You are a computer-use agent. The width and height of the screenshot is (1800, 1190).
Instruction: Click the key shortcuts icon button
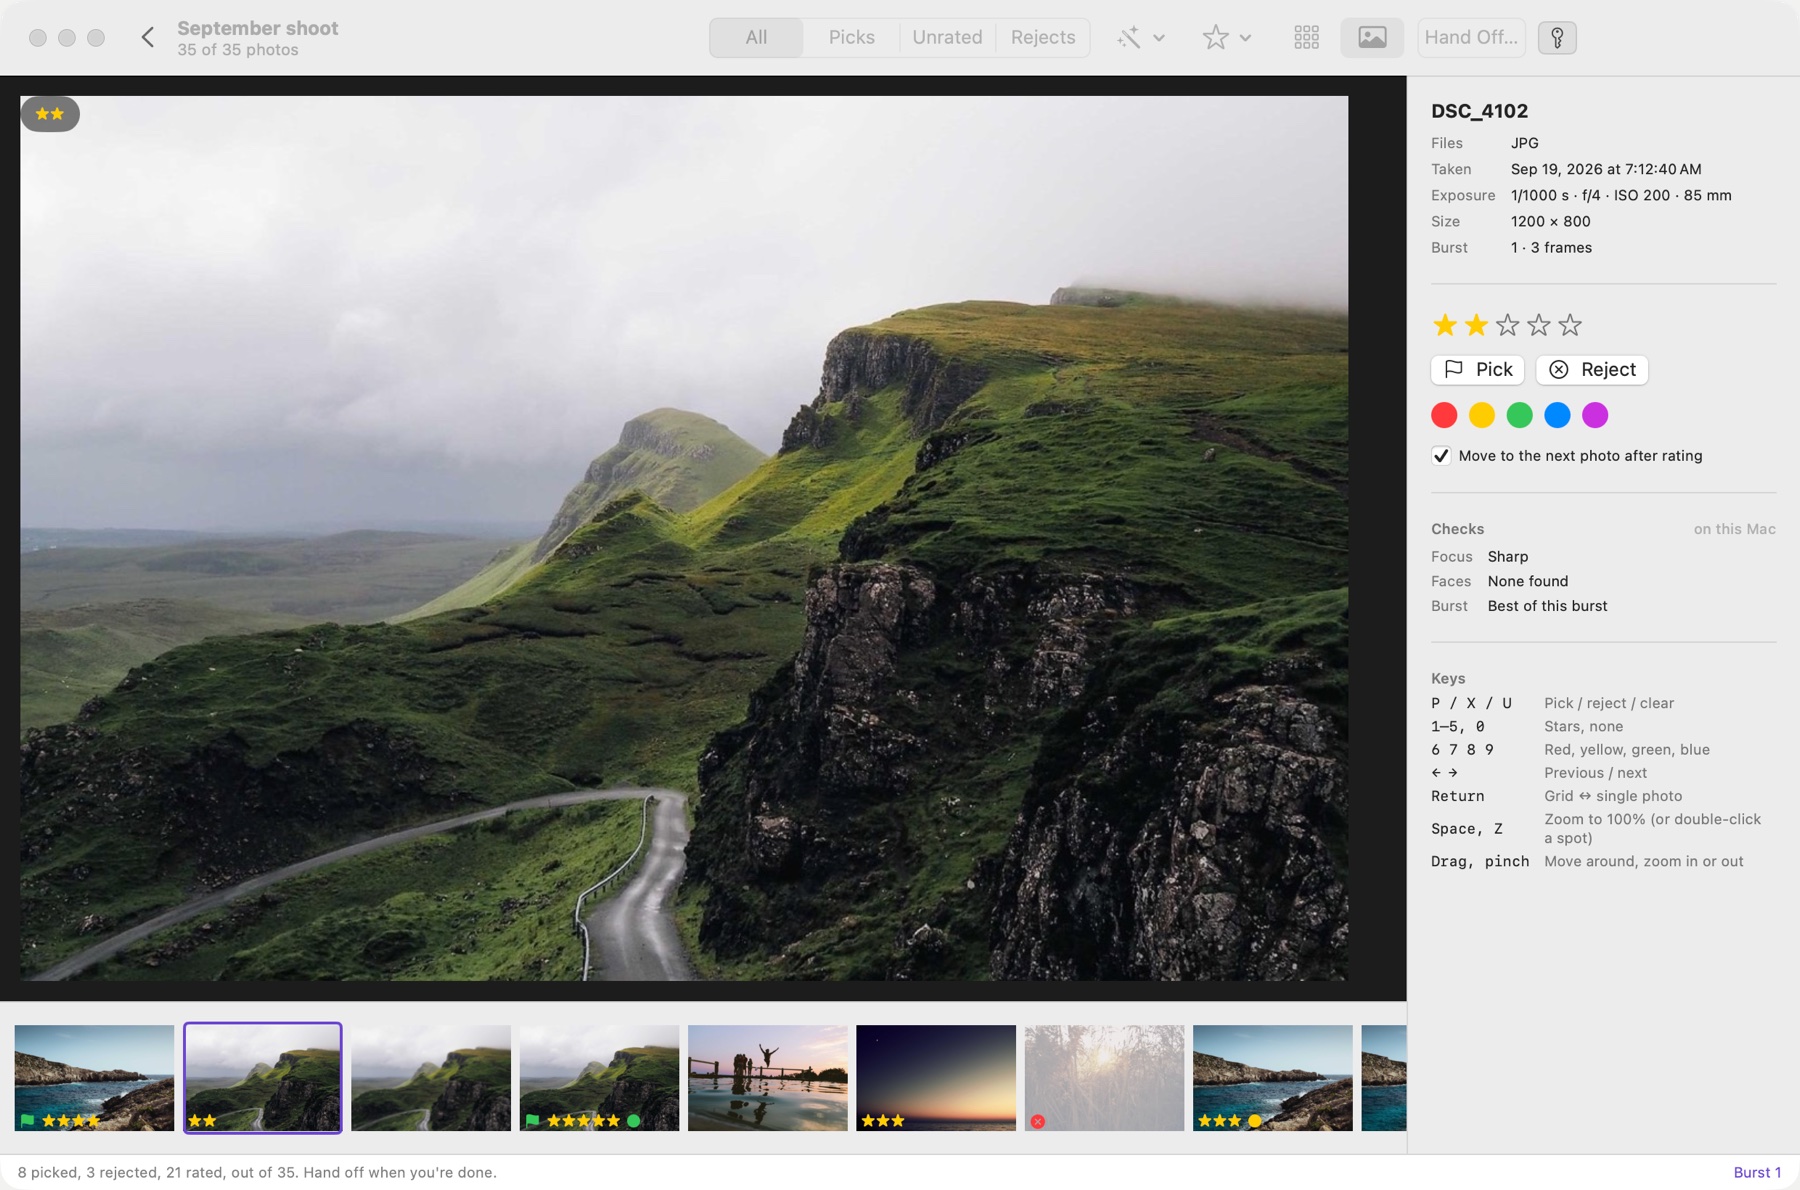(x=1557, y=38)
